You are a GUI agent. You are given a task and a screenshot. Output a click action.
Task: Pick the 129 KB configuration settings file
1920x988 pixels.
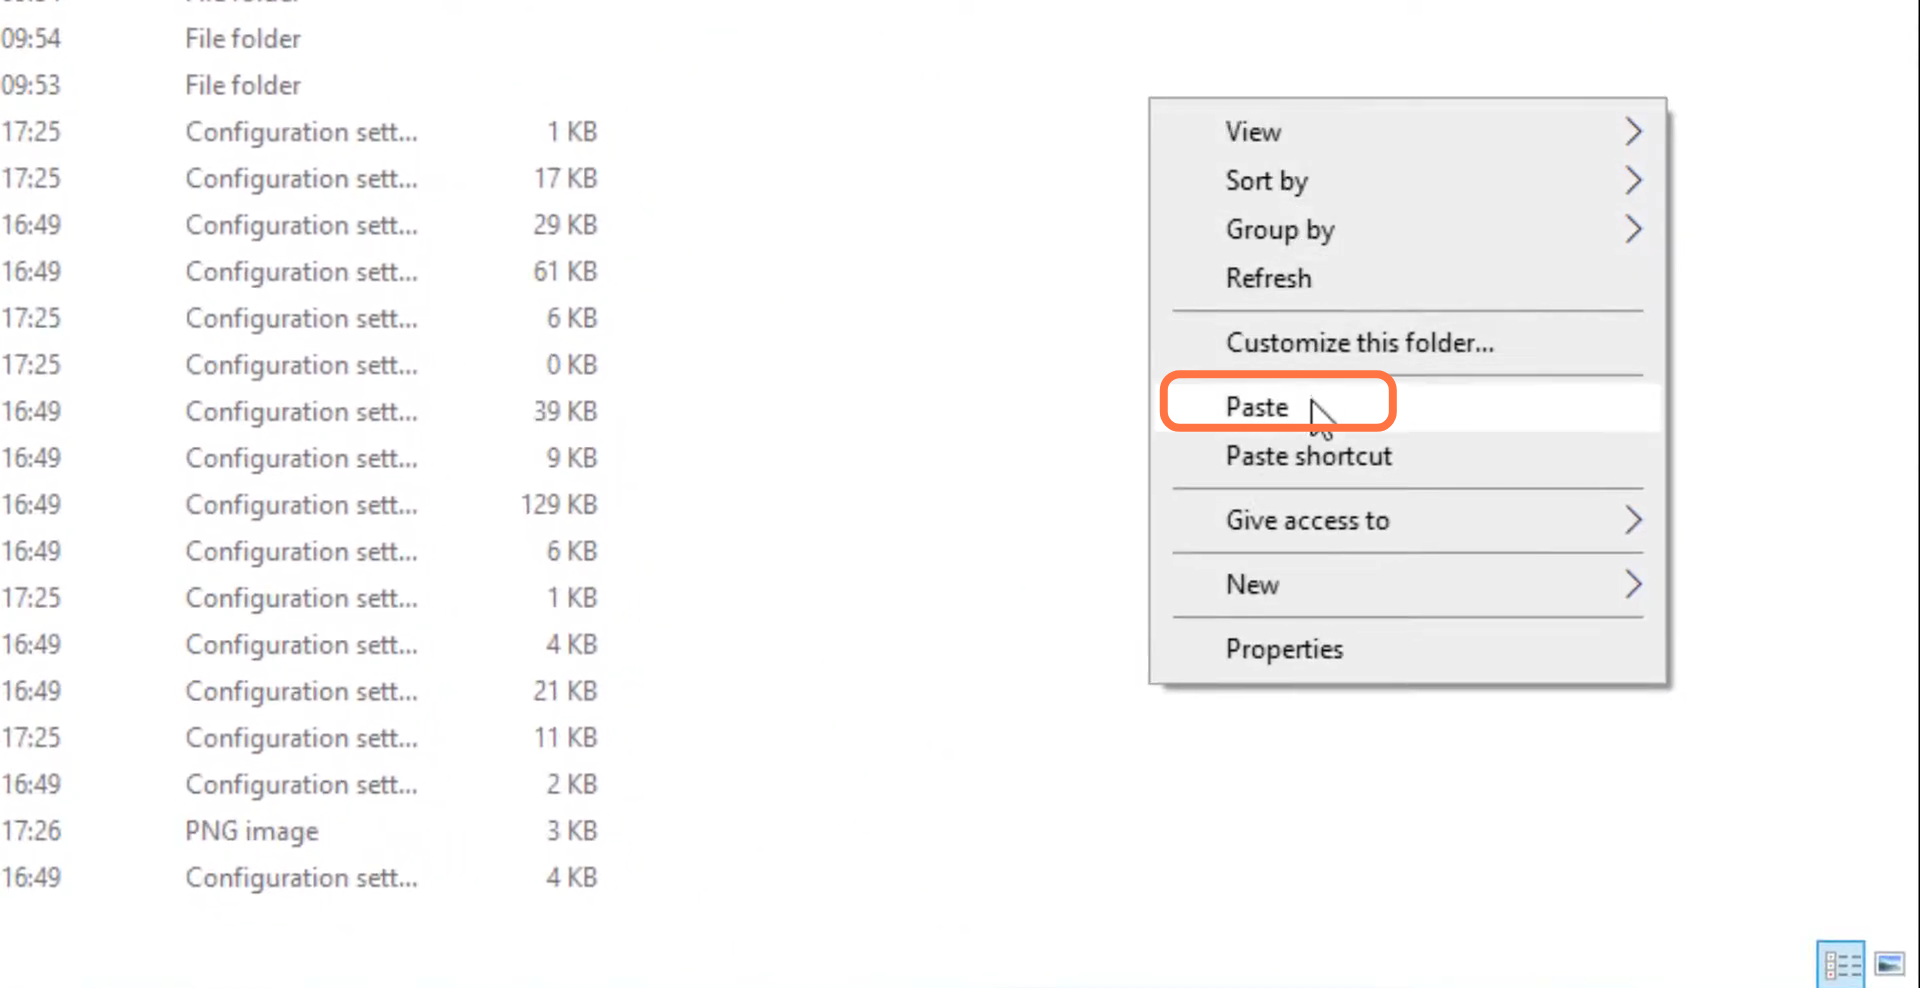click(300, 504)
